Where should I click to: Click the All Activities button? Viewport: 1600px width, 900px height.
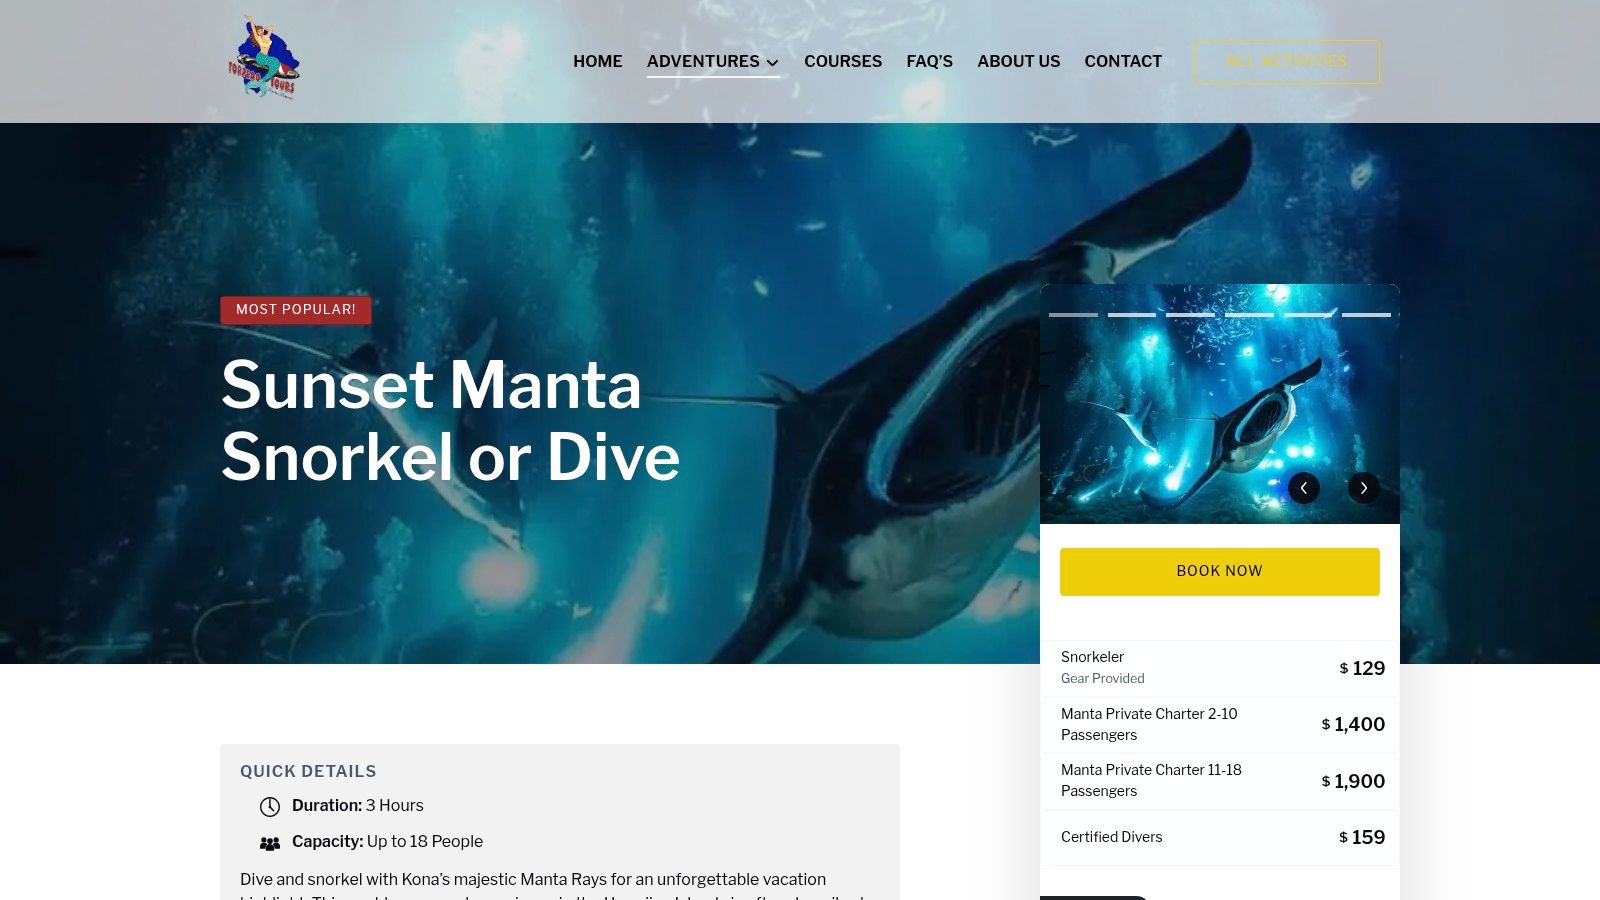1287,62
